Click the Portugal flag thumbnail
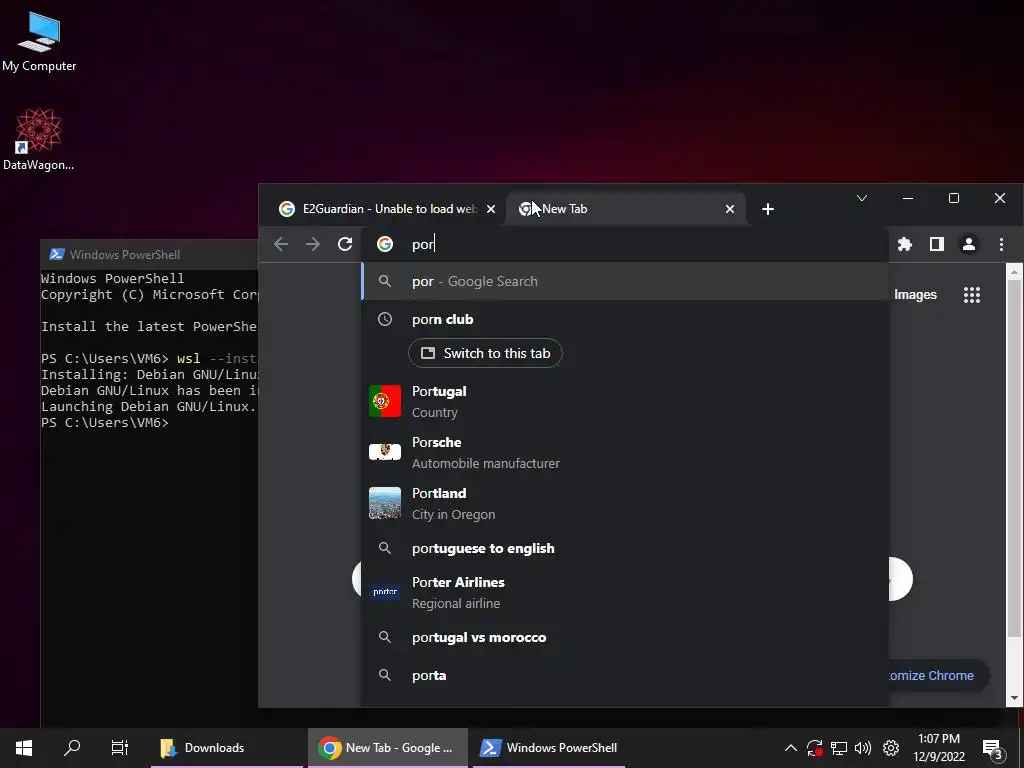 tap(385, 401)
